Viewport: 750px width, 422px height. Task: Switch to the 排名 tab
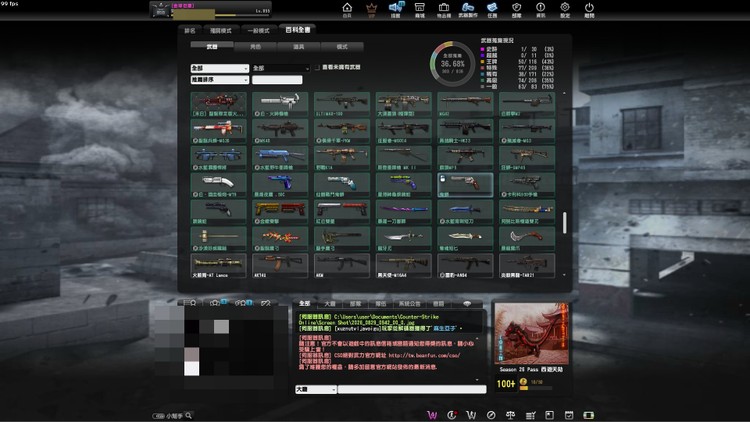point(190,30)
